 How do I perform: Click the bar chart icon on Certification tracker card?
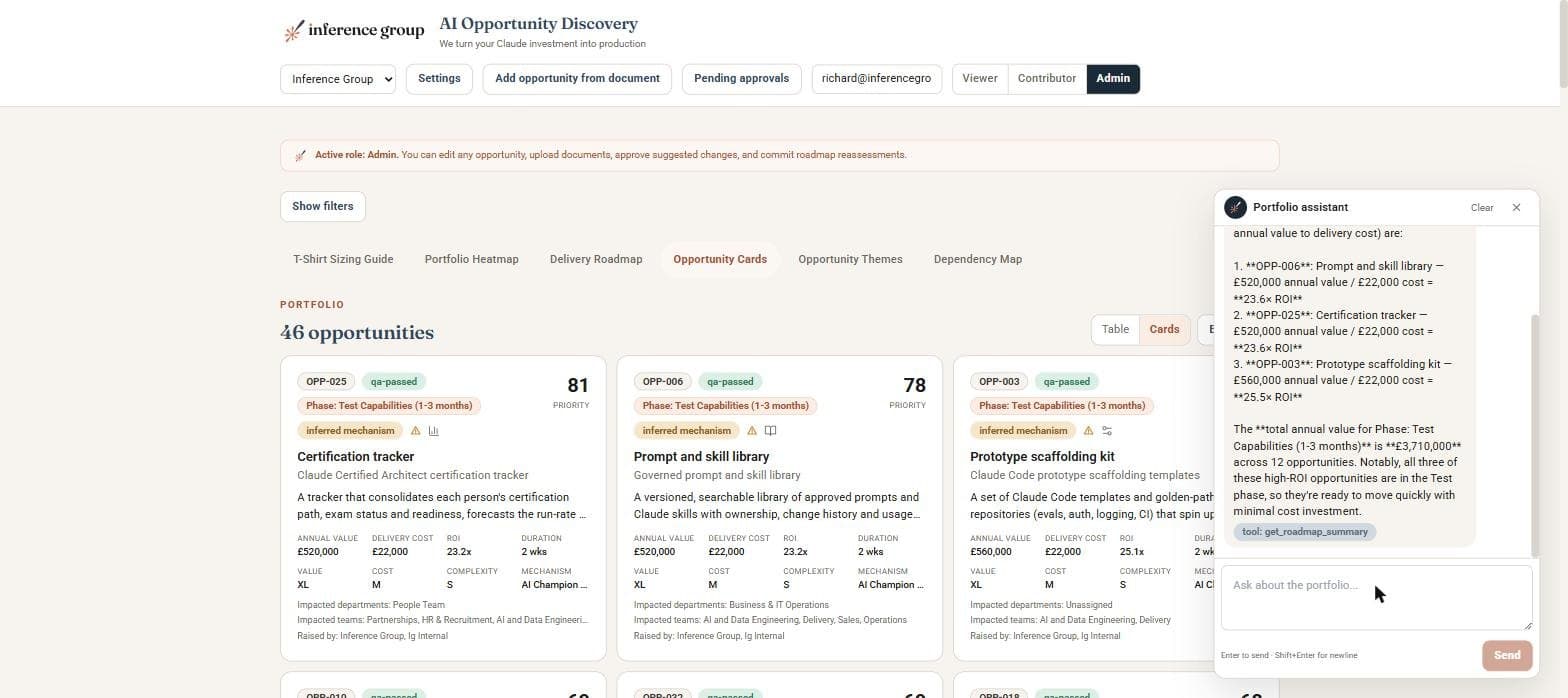tap(434, 431)
